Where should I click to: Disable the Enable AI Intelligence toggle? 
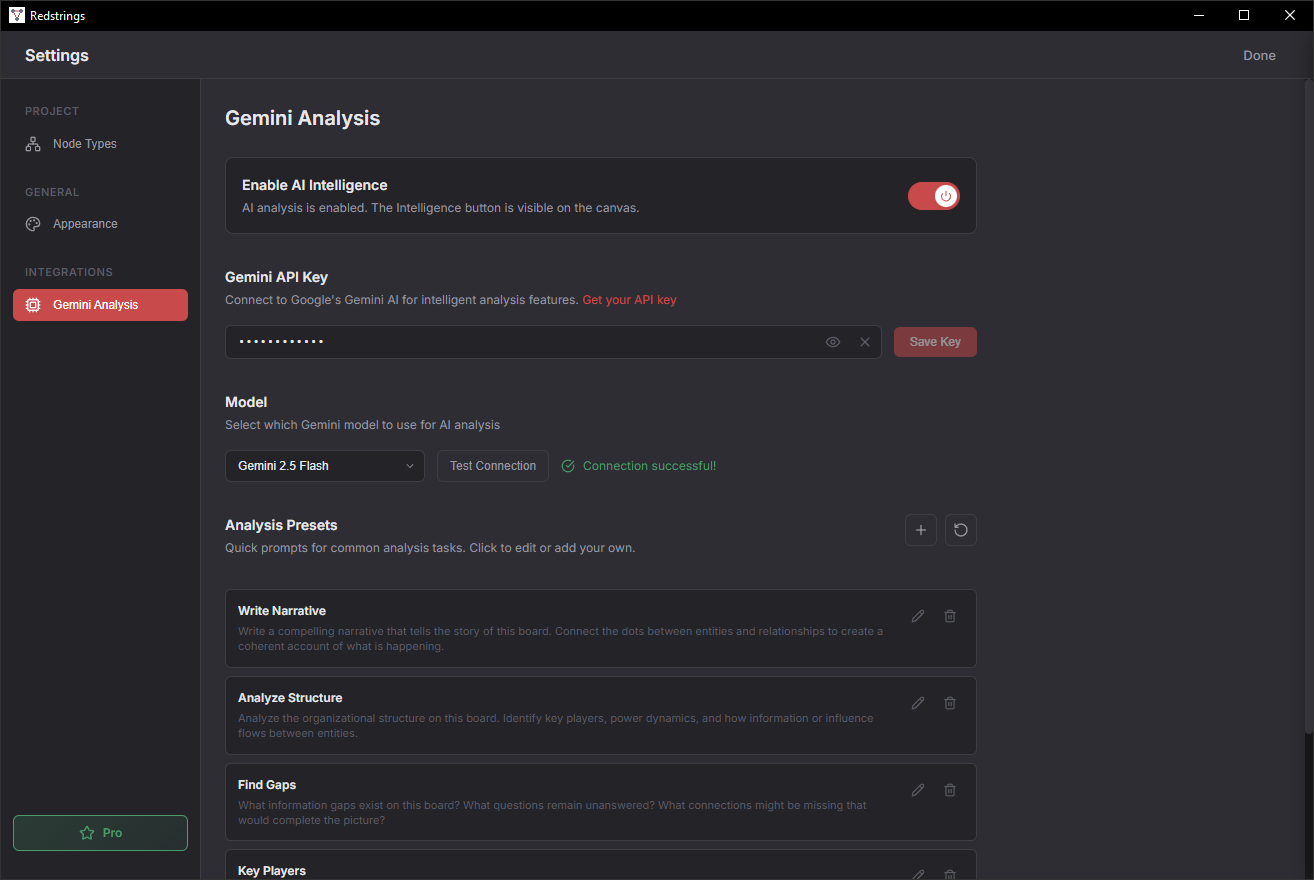pos(933,195)
